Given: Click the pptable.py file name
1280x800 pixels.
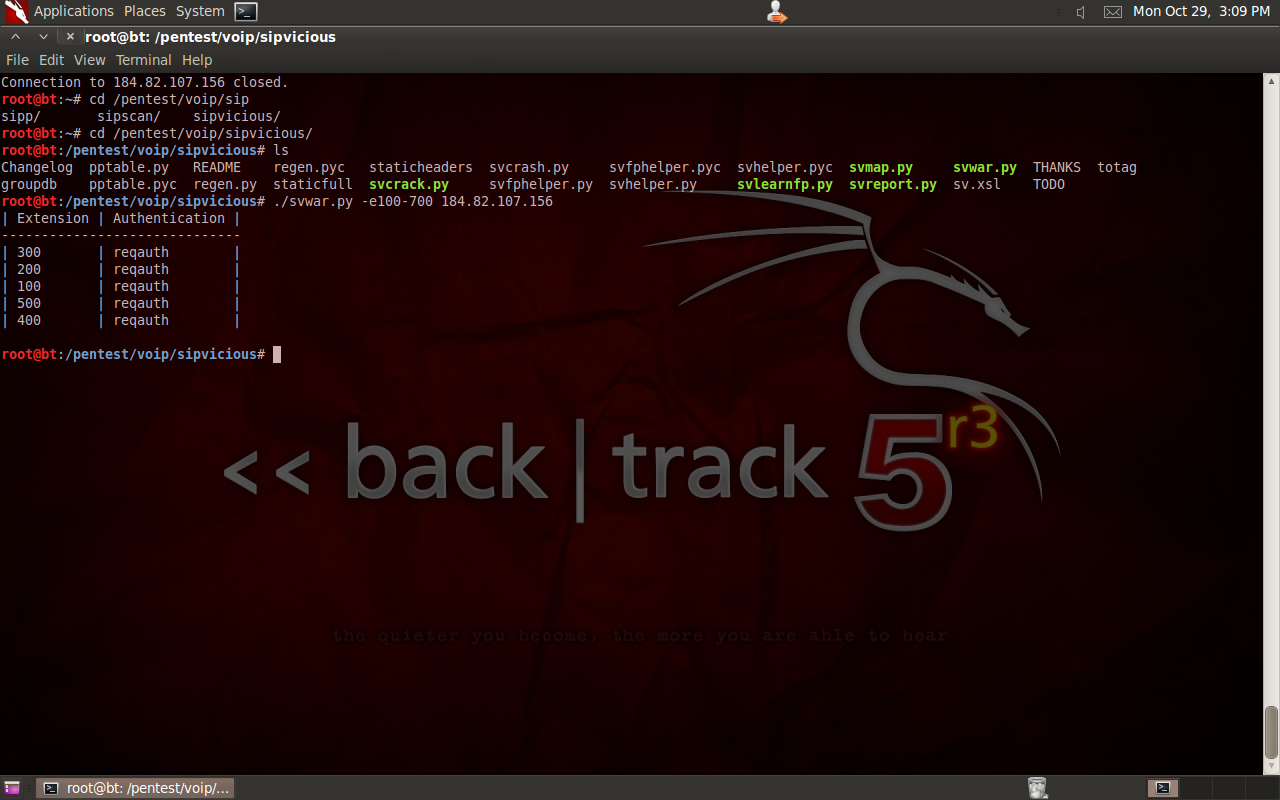Looking at the screenshot, I should tap(129, 167).
